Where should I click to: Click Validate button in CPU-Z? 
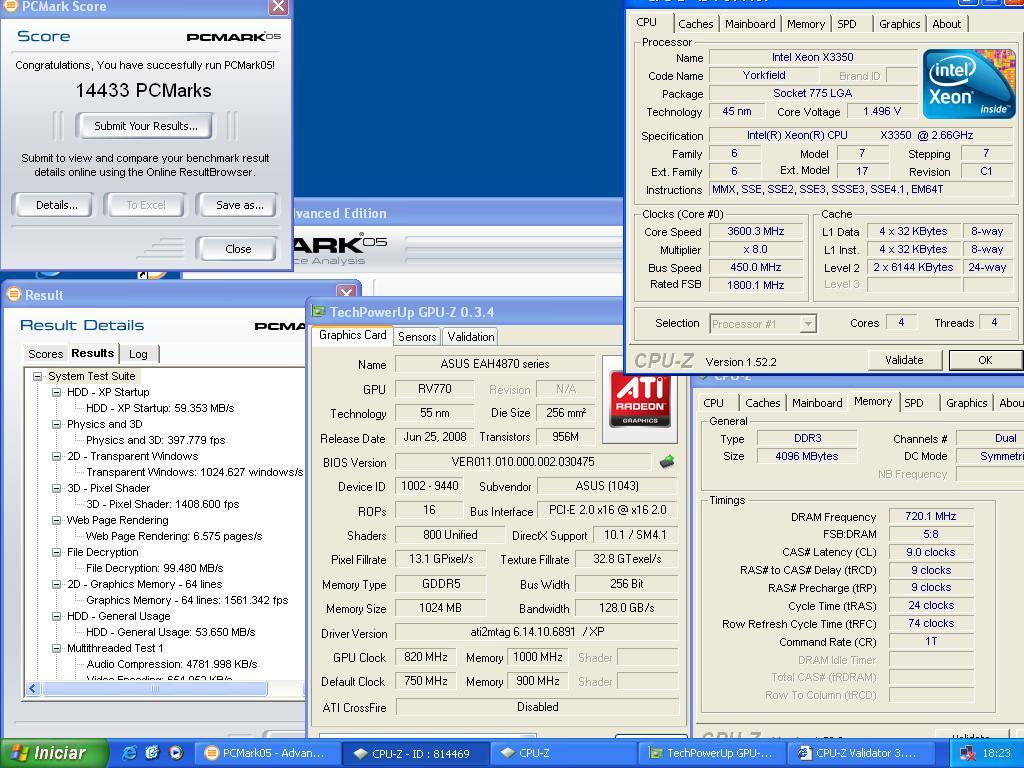pyautogui.click(x=904, y=360)
